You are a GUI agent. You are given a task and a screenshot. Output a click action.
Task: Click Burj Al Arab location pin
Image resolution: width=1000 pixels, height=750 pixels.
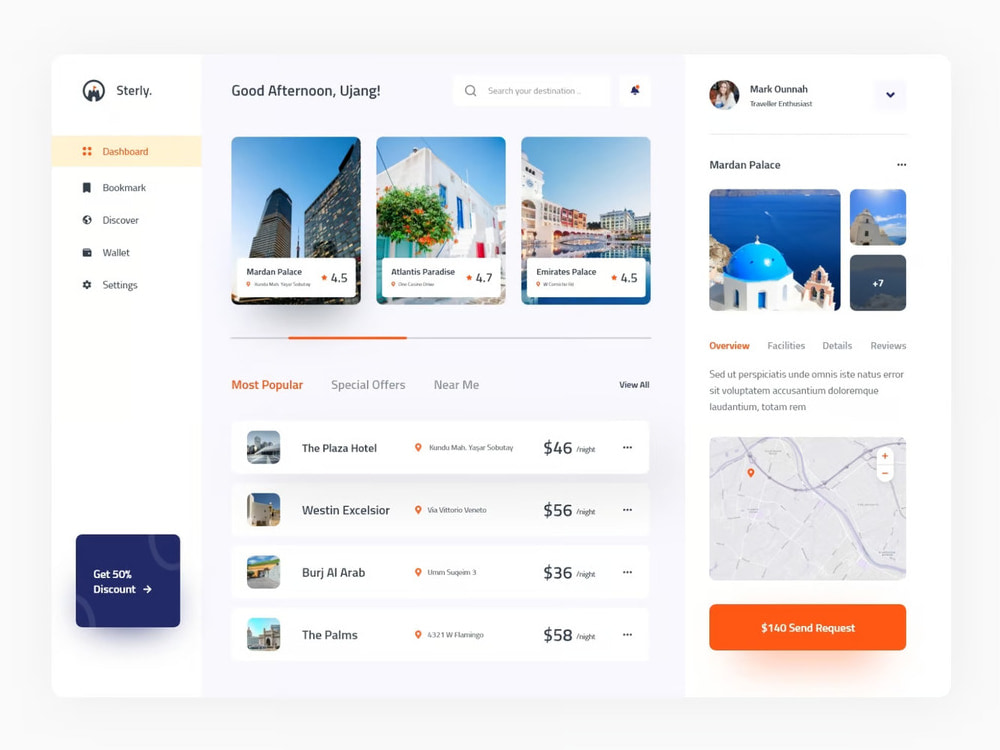click(418, 573)
